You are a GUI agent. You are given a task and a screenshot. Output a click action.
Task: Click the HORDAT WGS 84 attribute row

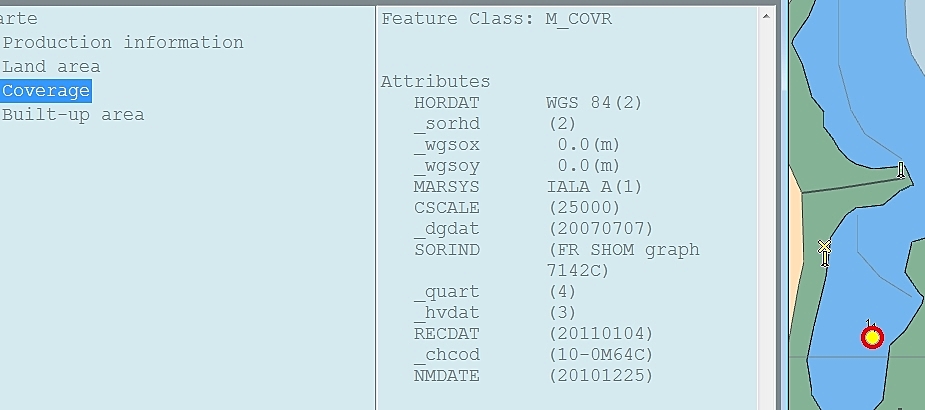[527, 103]
